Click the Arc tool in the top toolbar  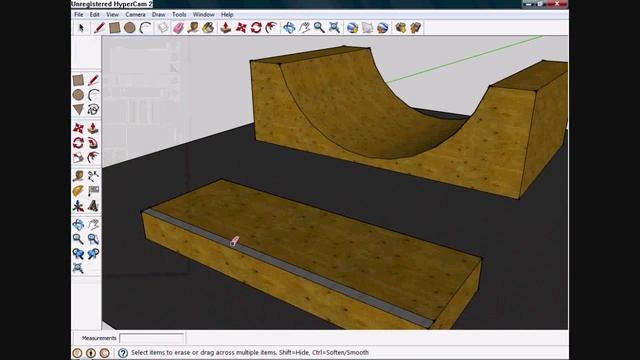click(x=145, y=28)
